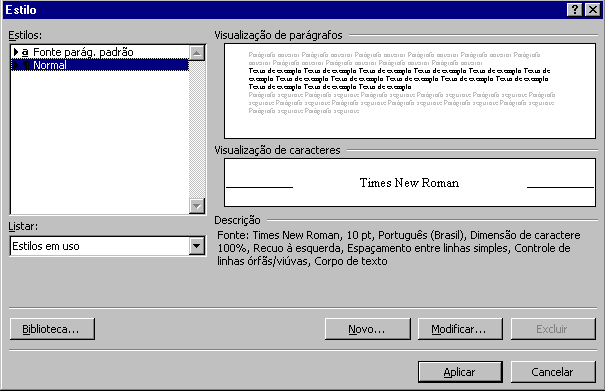
Task: Click the styles list up arrow
Action: [x=197, y=52]
